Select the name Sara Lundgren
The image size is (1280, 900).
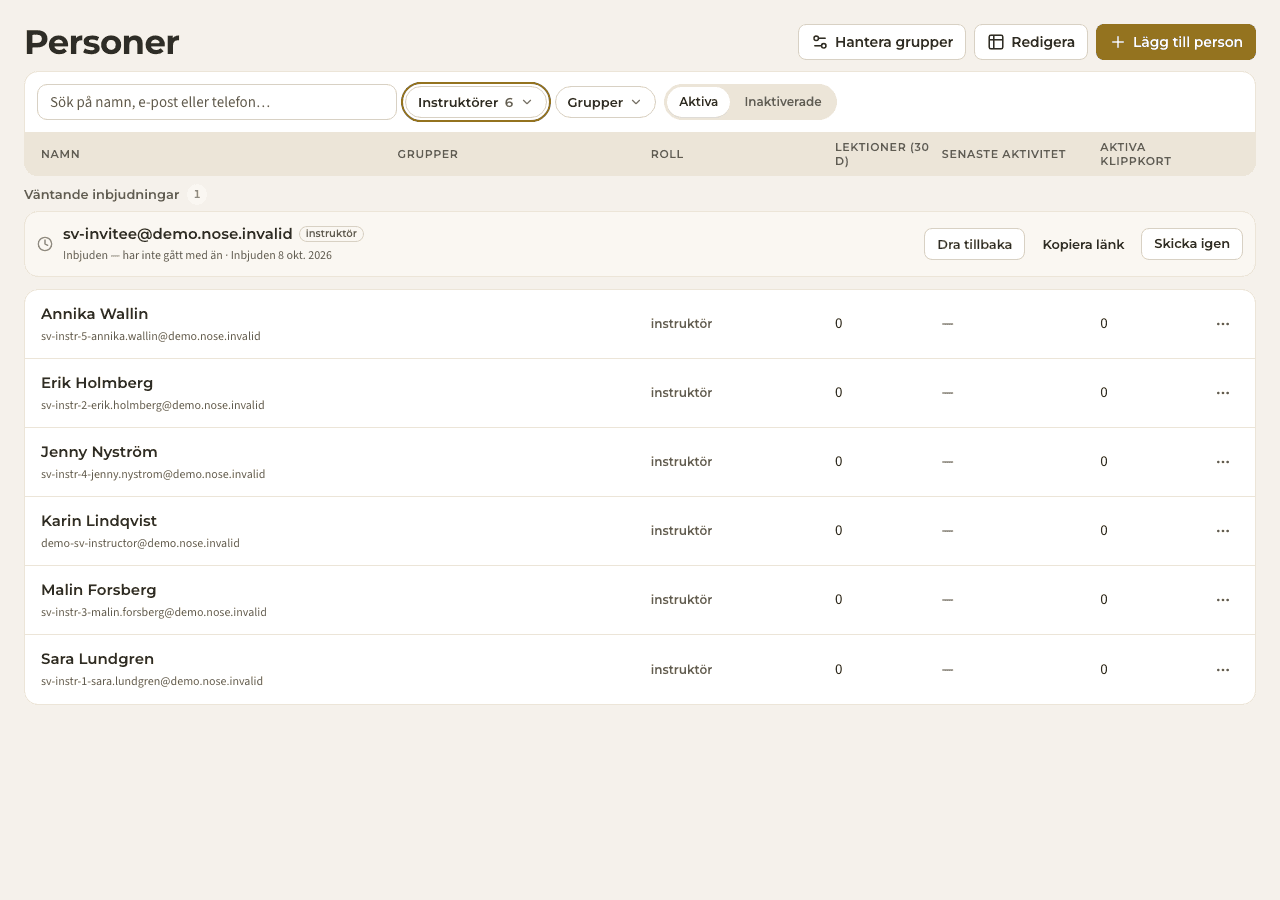(x=97, y=659)
